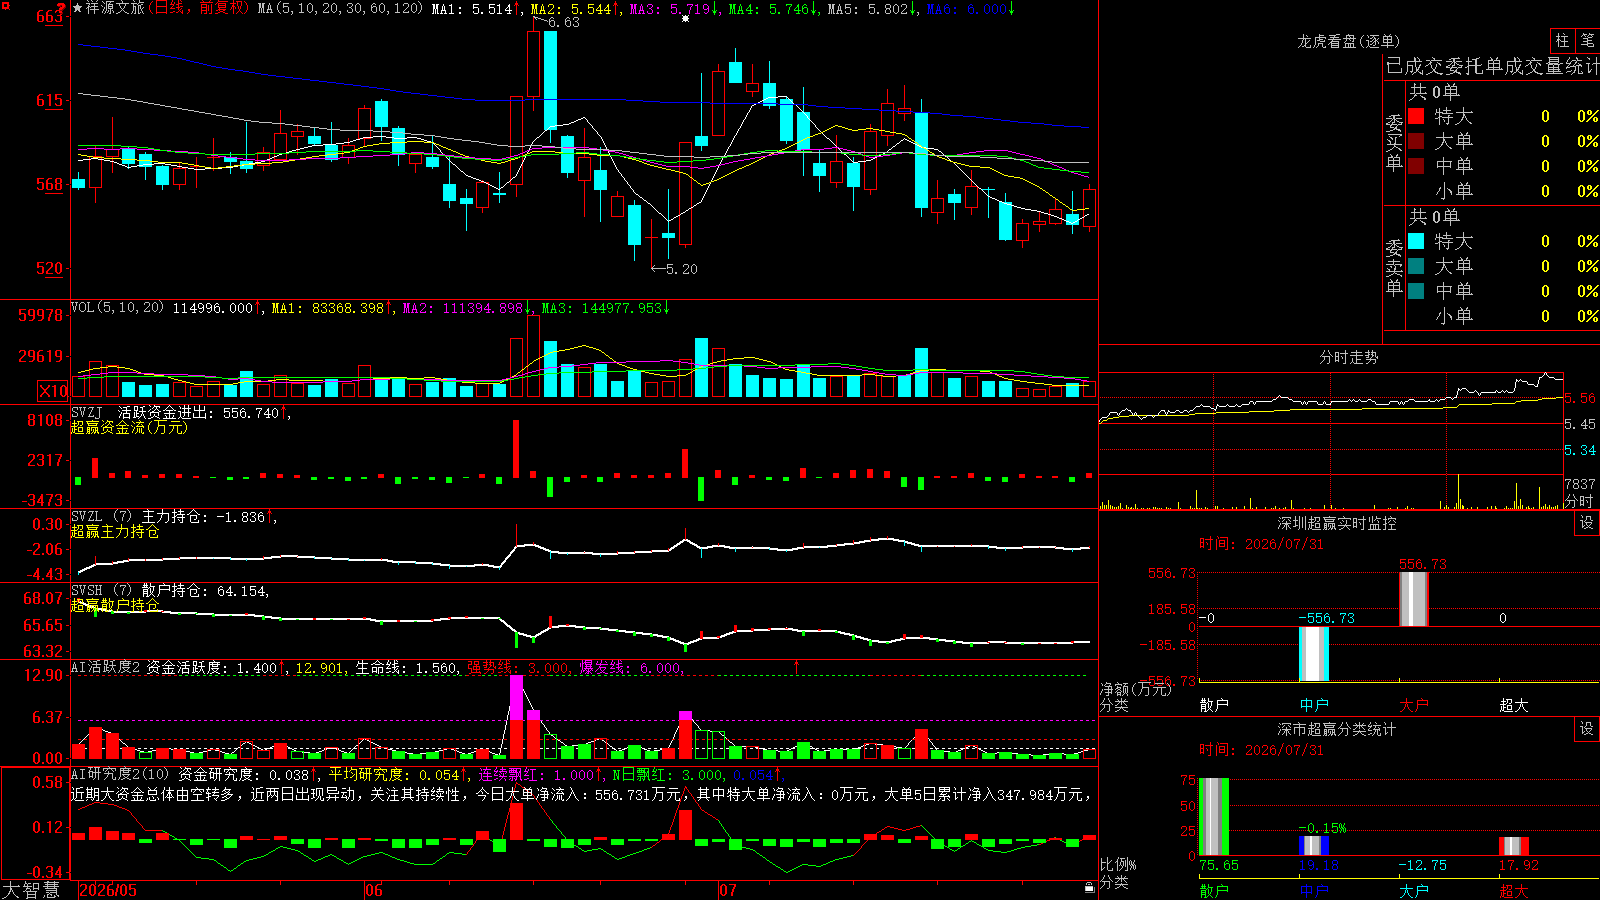Open 设 settings for 深市超赢分类统计
1600x900 pixels.
[1587, 729]
